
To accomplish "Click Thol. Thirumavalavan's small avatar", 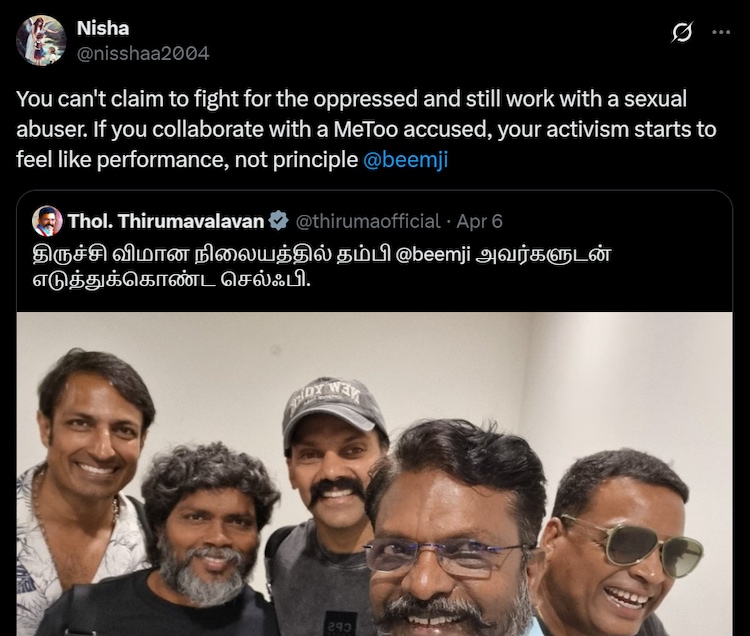I will point(46,220).
